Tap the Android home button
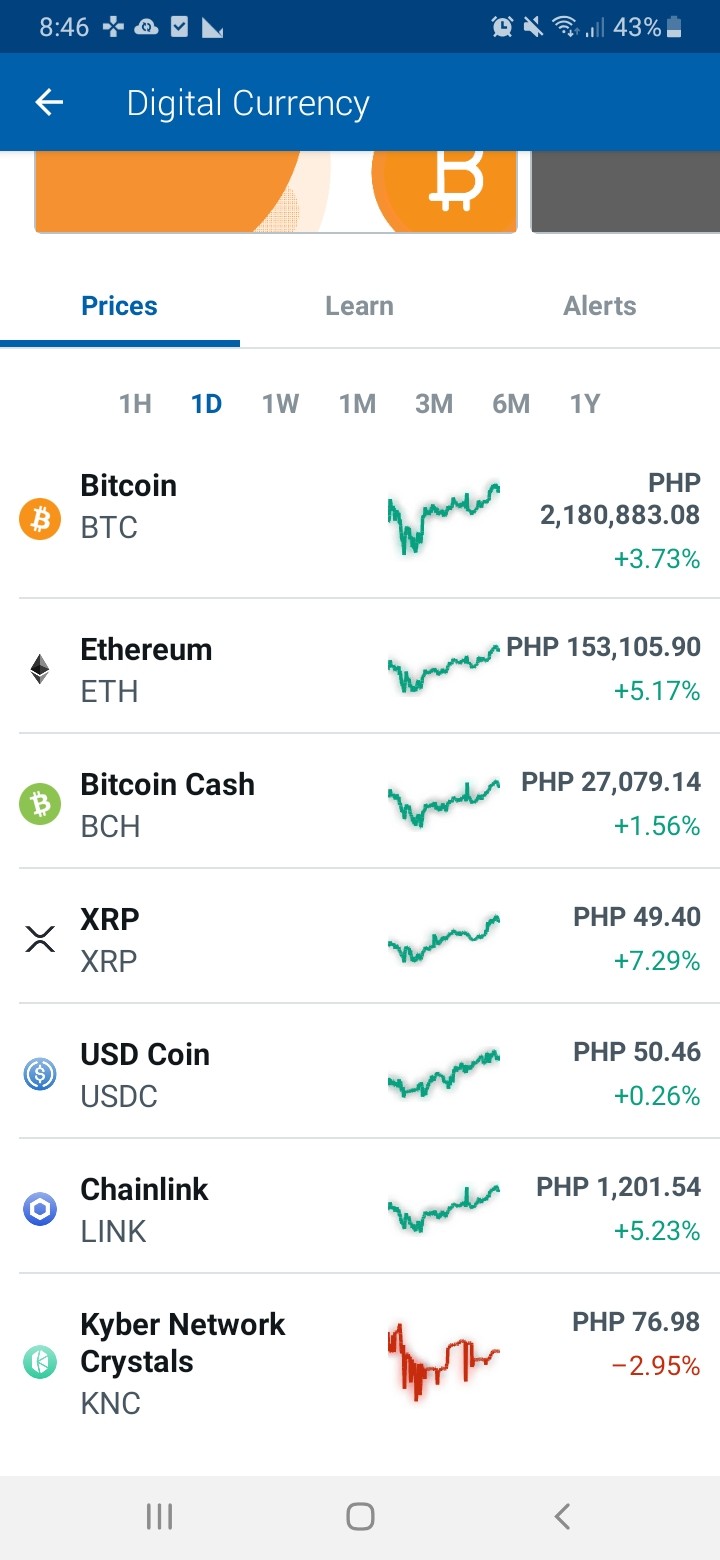 pyautogui.click(x=360, y=1517)
